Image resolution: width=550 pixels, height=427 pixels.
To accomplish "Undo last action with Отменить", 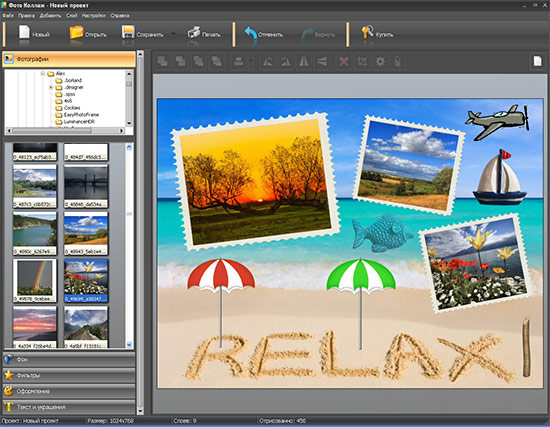I will pos(263,34).
